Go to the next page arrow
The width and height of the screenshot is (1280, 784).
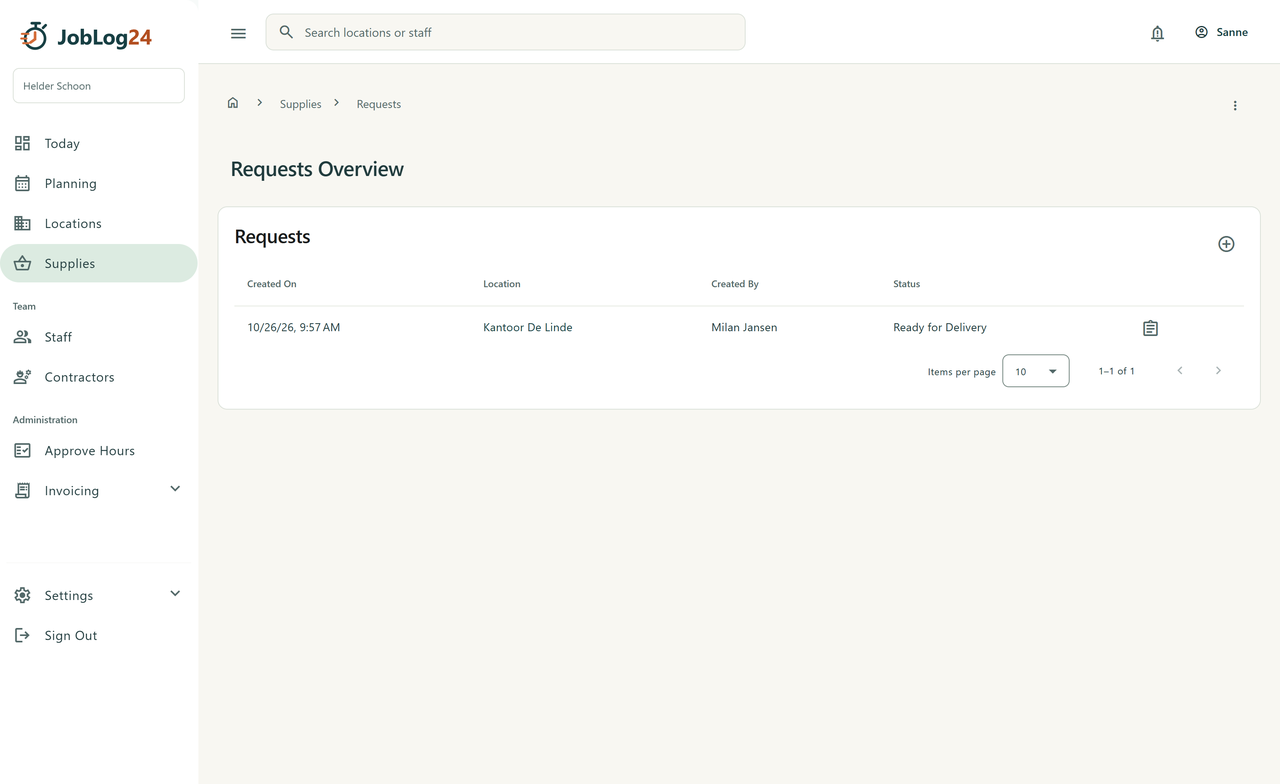point(1218,371)
